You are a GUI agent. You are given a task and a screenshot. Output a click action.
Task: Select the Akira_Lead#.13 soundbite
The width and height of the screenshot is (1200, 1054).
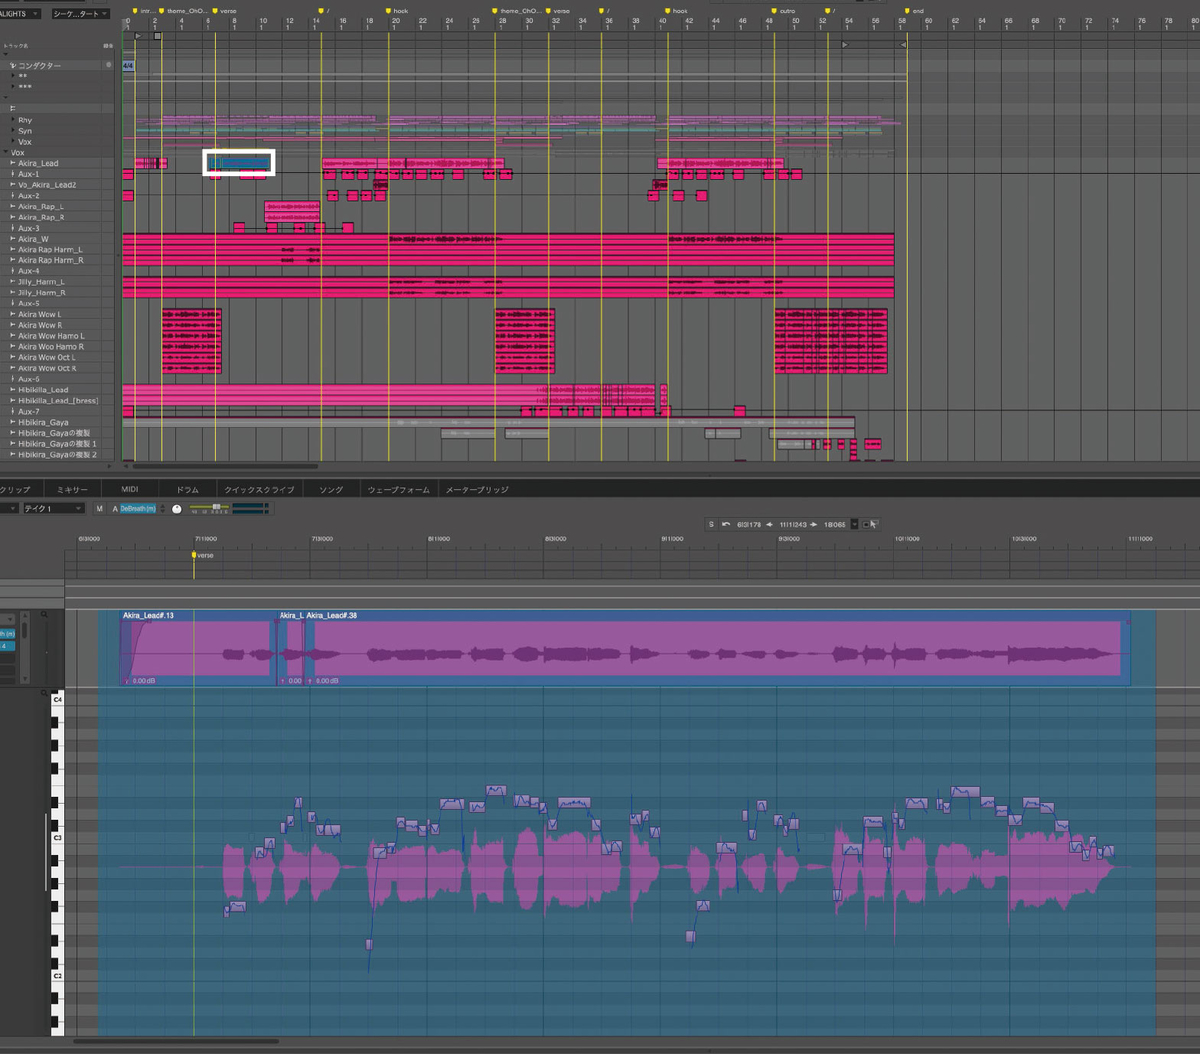197,647
